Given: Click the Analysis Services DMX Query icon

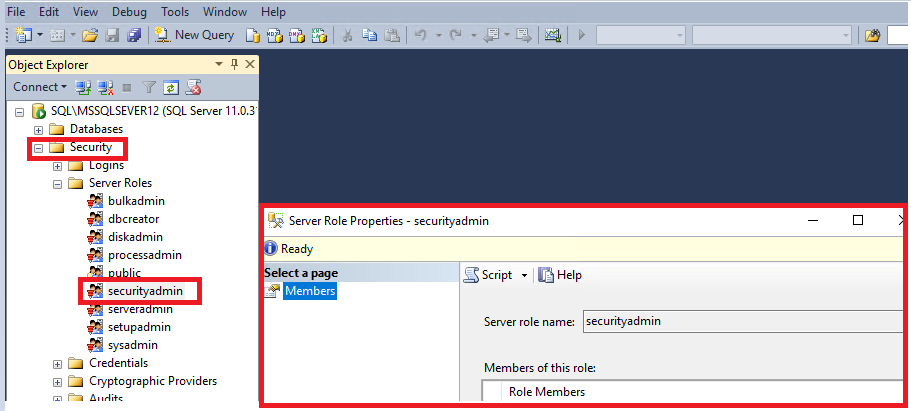Looking at the screenshot, I should 297,35.
